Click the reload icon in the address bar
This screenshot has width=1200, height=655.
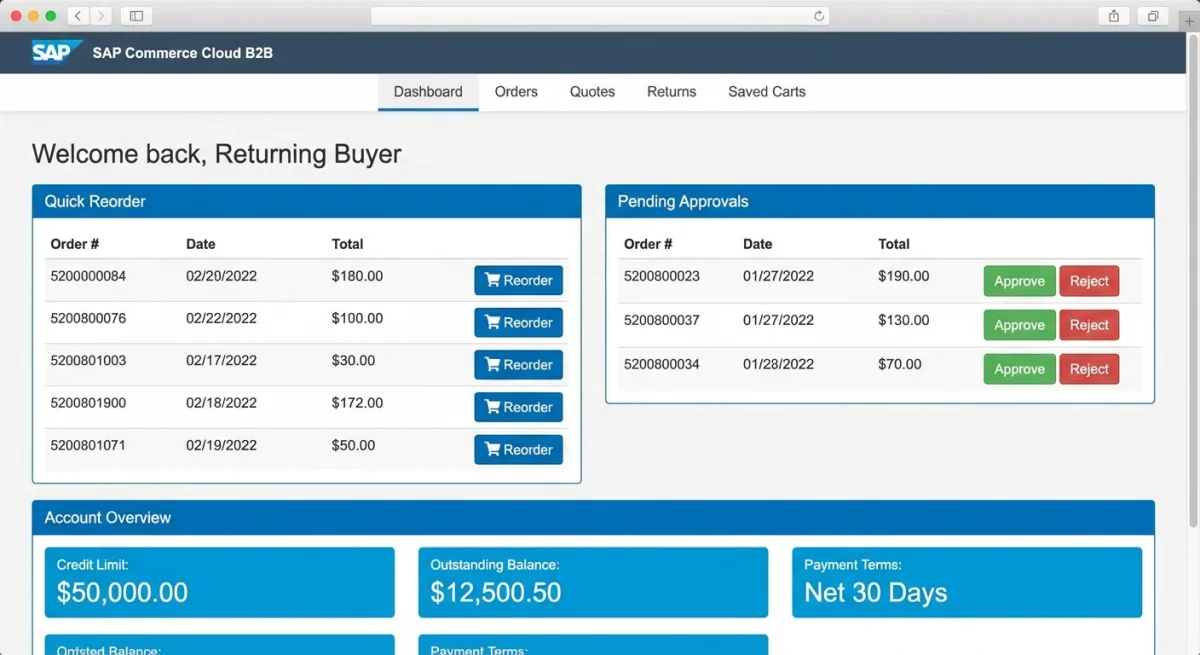click(818, 16)
